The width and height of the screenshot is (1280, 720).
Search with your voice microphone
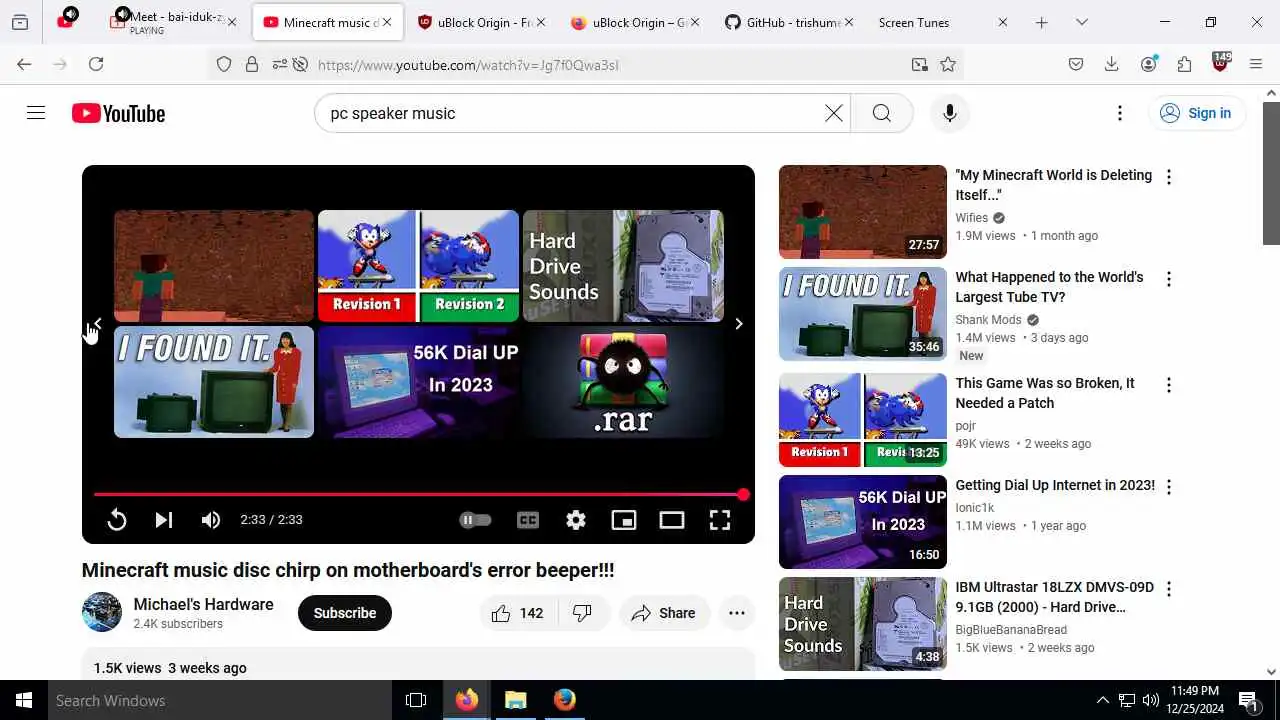click(950, 113)
